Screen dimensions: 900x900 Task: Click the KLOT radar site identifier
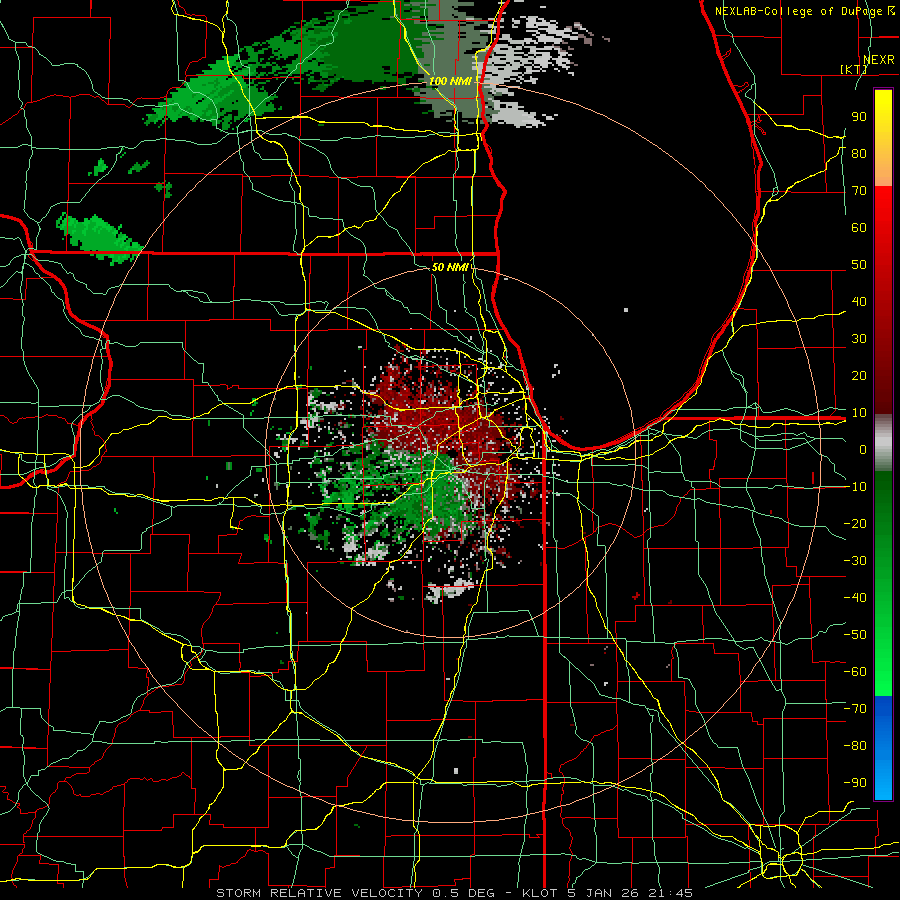(540, 893)
